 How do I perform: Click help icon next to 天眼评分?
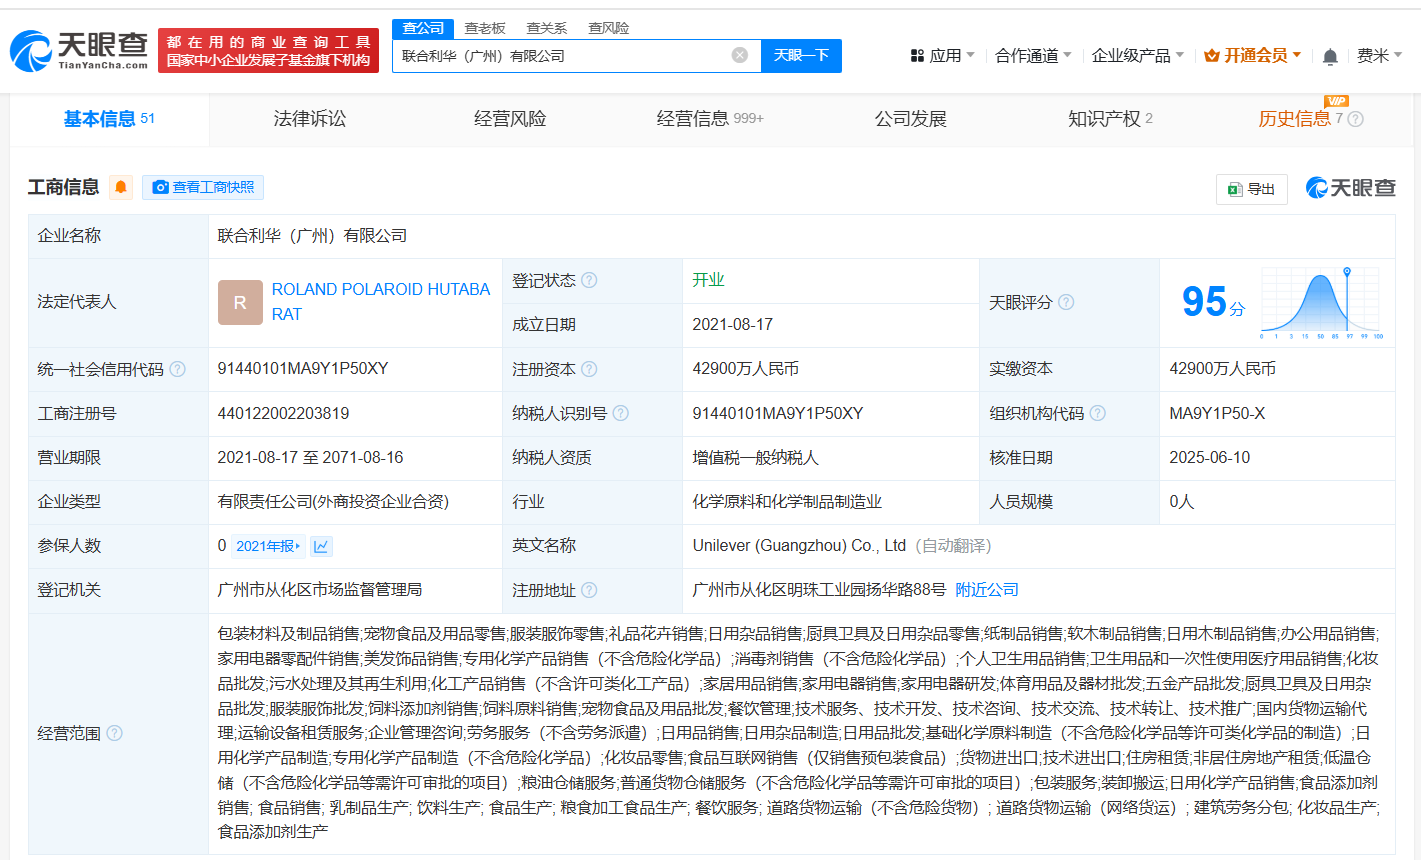pyautogui.click(x=1066, y=302)
